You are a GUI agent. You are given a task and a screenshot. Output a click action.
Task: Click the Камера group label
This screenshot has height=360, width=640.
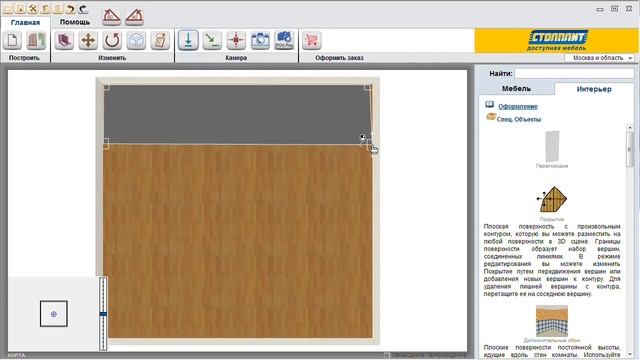236,58
